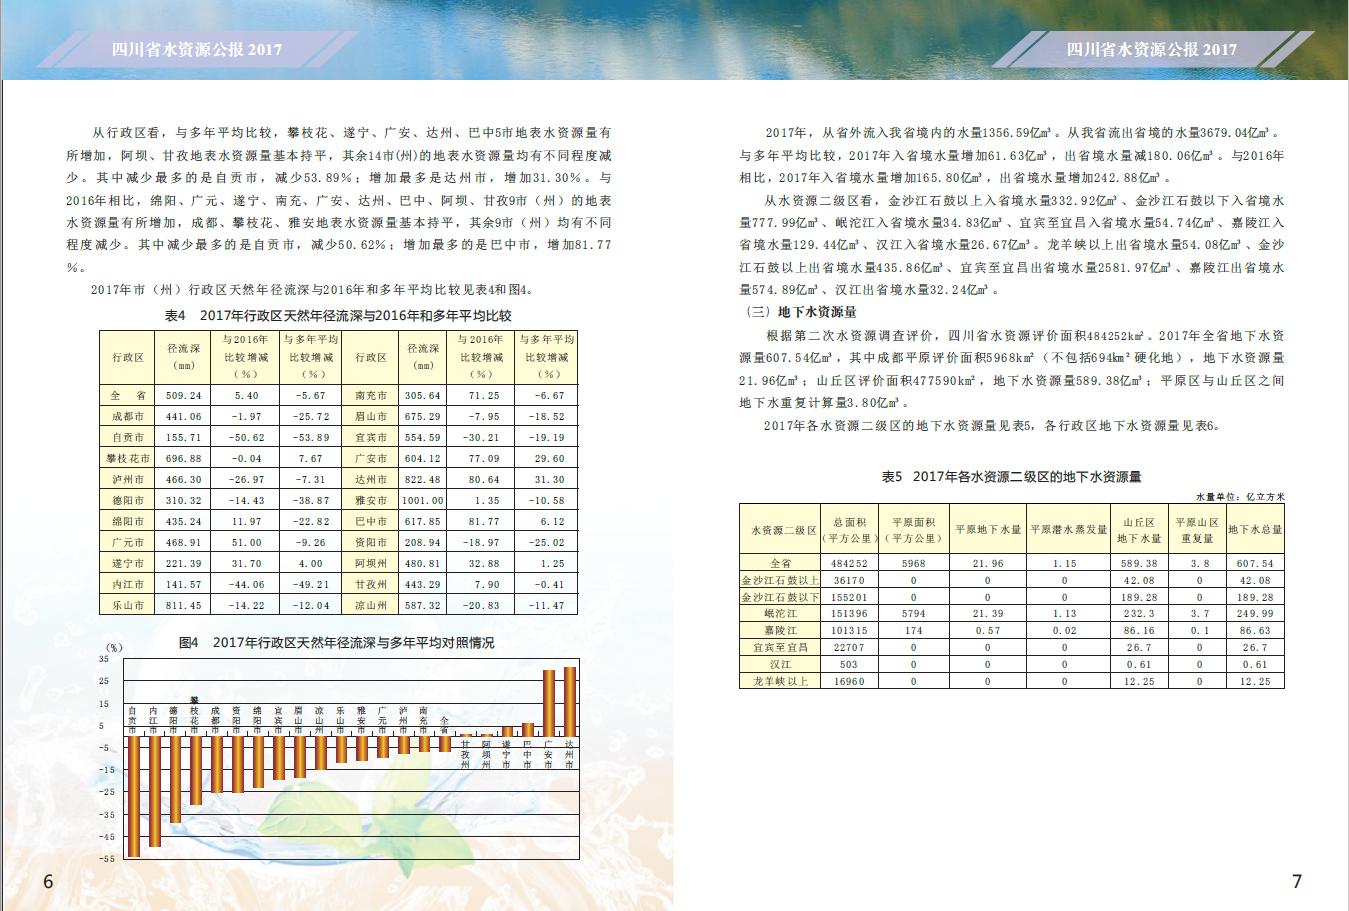This screenshot has width=1349, height=911.
Task: Click page number 7
Action: tap(1297, 881)
